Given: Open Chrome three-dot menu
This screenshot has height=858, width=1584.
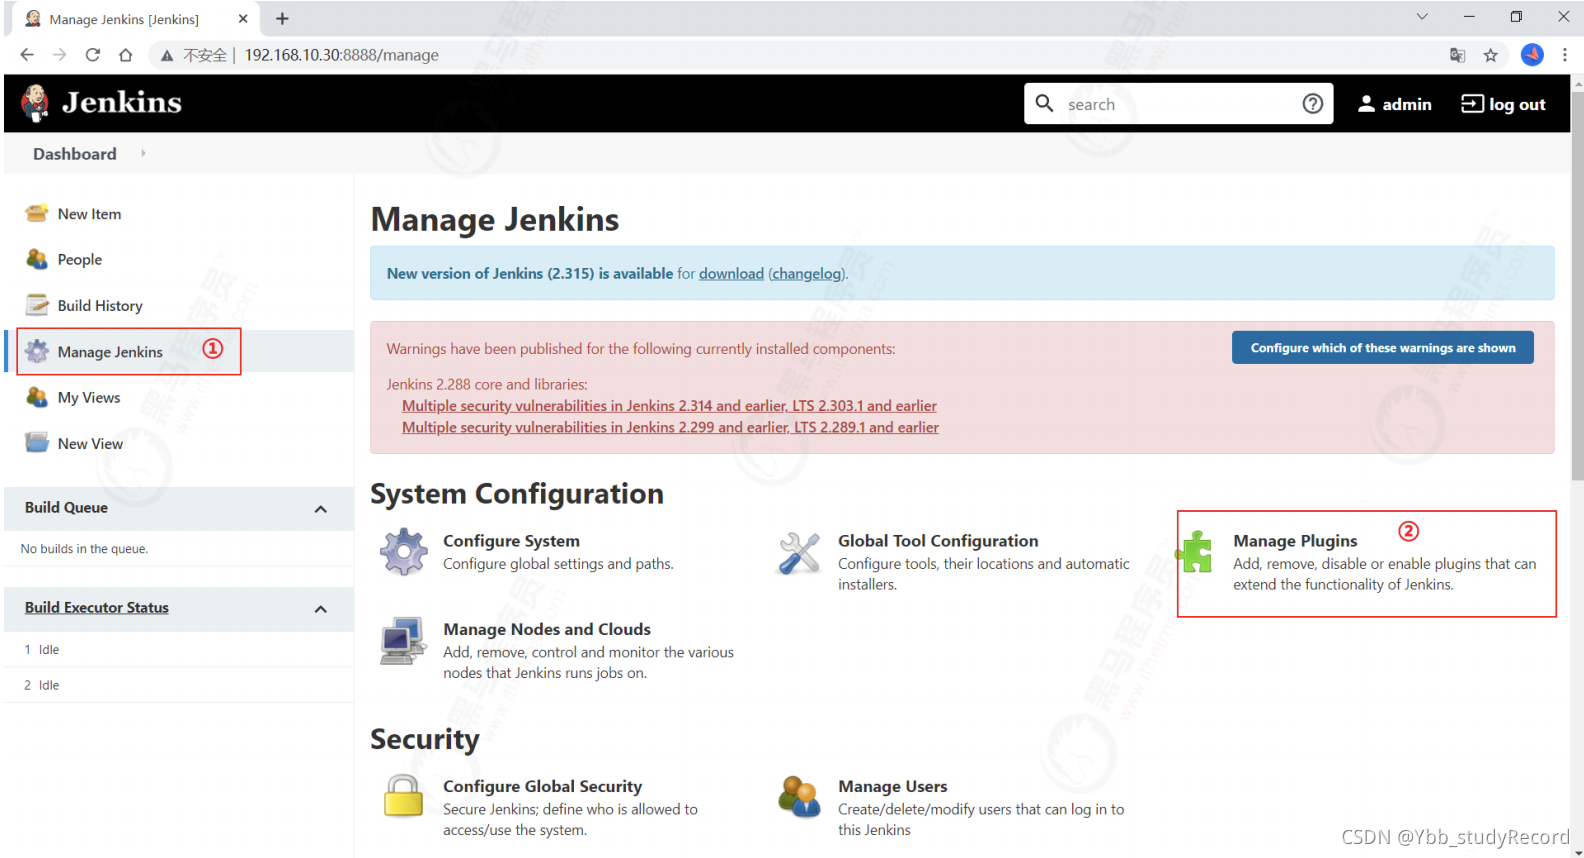Looking at the screenshot, I should pyautogui.click(x=1565, y=55).
